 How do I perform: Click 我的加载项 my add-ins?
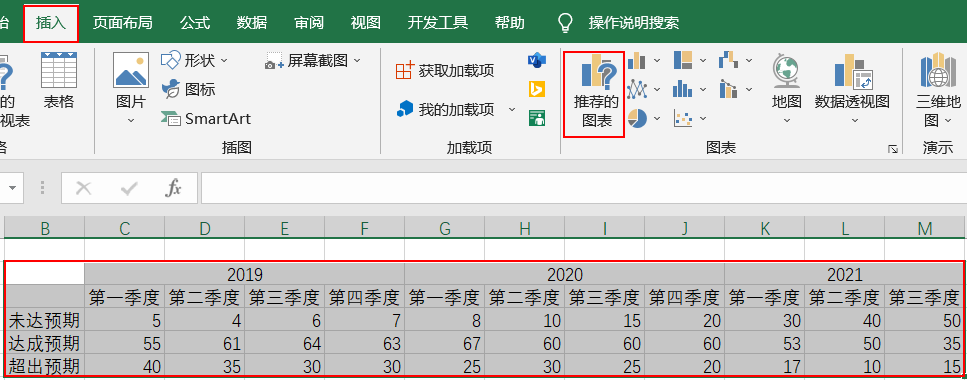click(x=445, y=110)
